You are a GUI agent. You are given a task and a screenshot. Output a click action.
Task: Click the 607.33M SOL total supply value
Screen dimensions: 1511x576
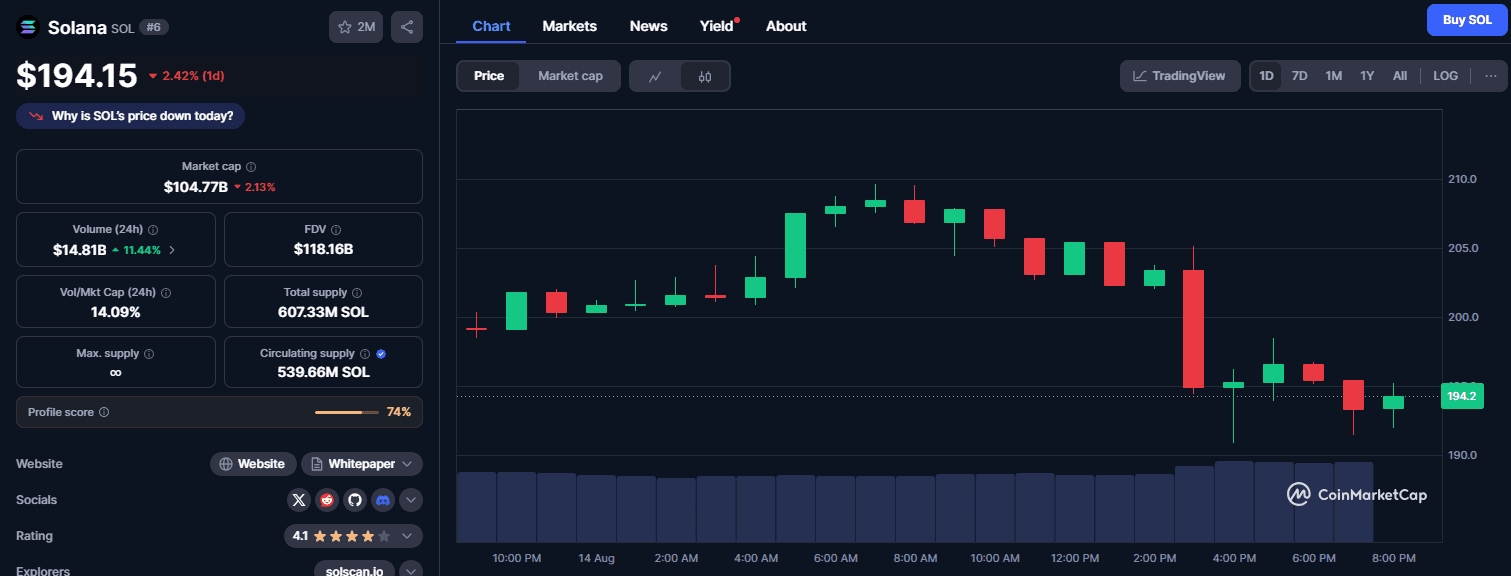323,312
